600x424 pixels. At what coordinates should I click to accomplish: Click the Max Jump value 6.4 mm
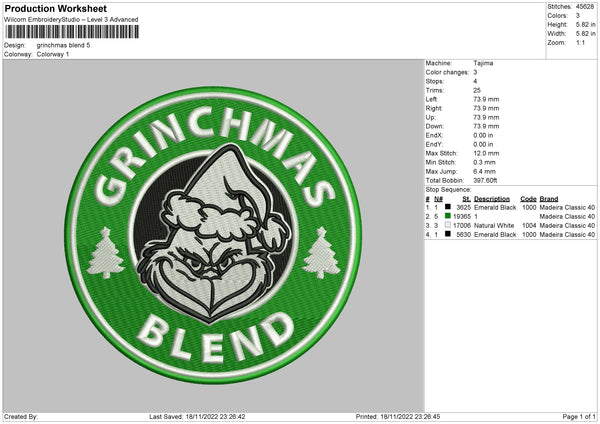[484, 171]
